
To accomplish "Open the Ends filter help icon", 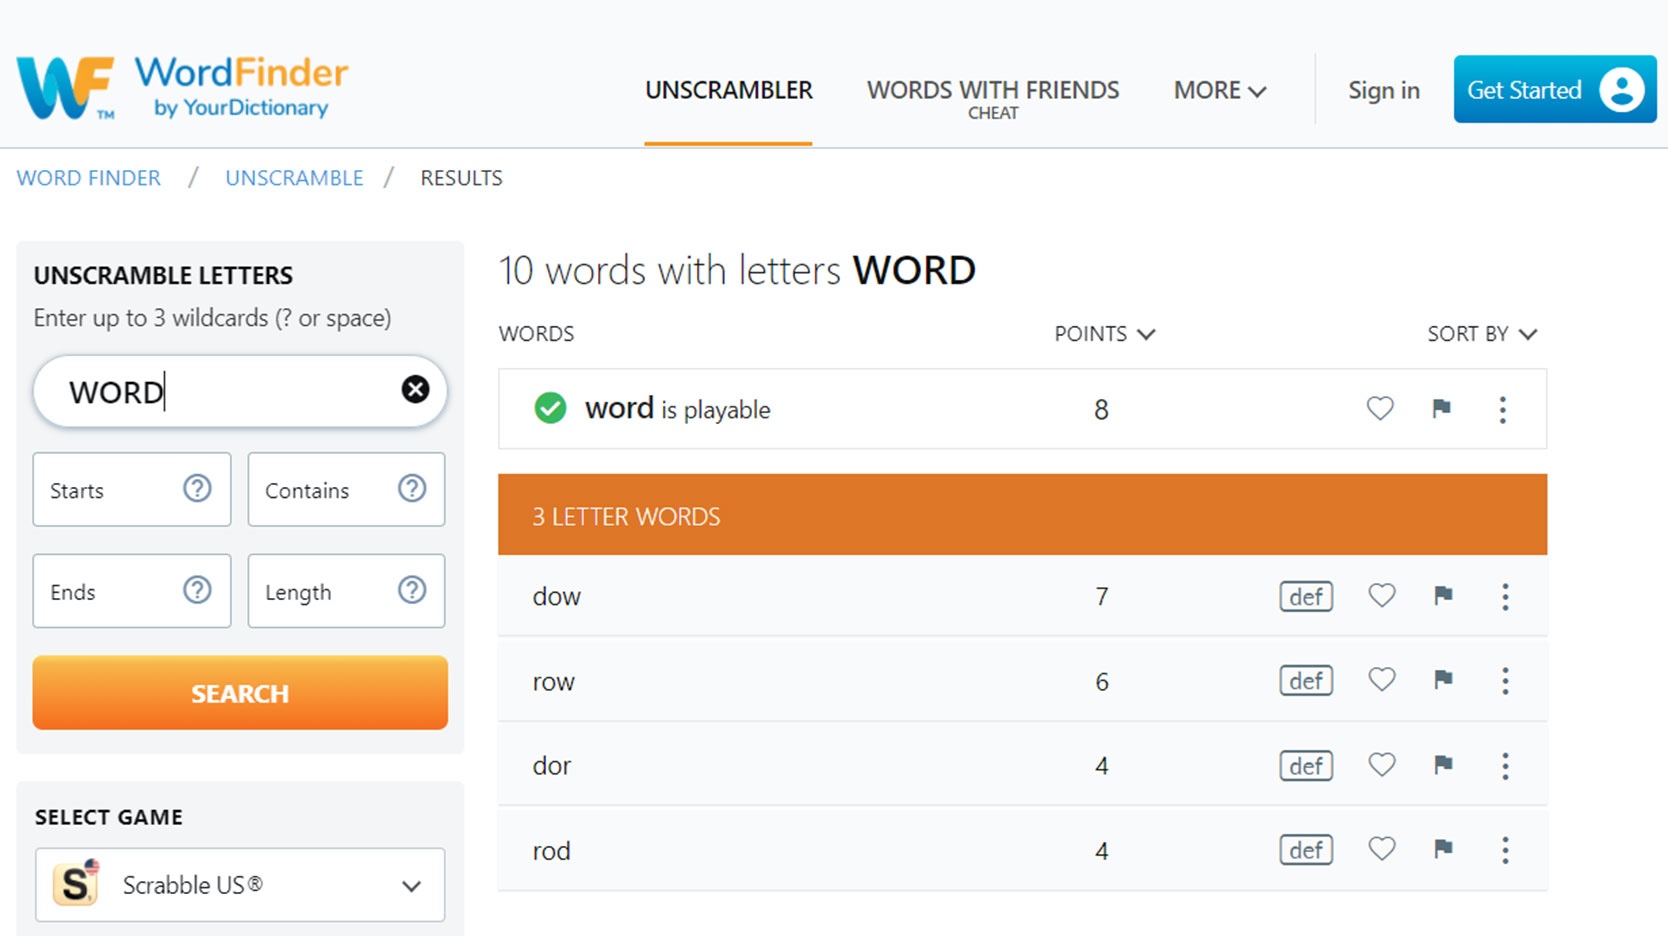I will 197,590.
